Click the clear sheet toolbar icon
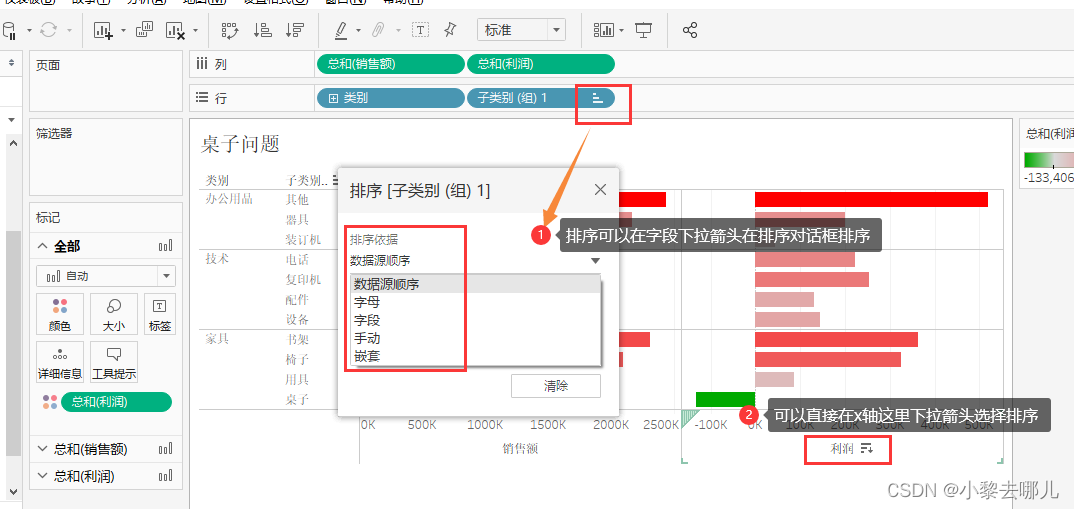 175,30
